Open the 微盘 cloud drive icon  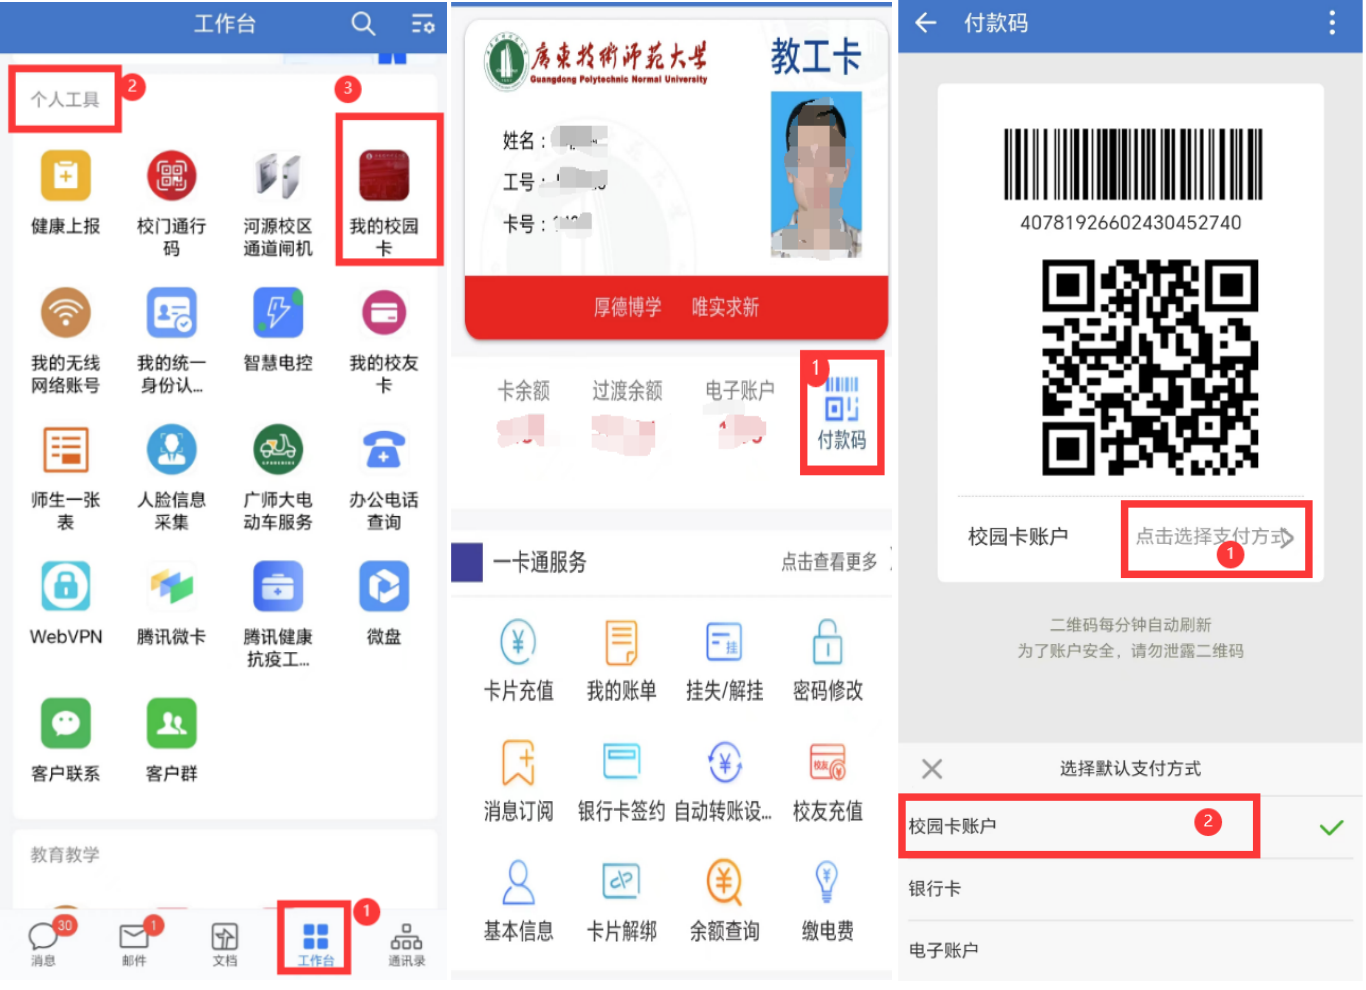click(384, 586)
